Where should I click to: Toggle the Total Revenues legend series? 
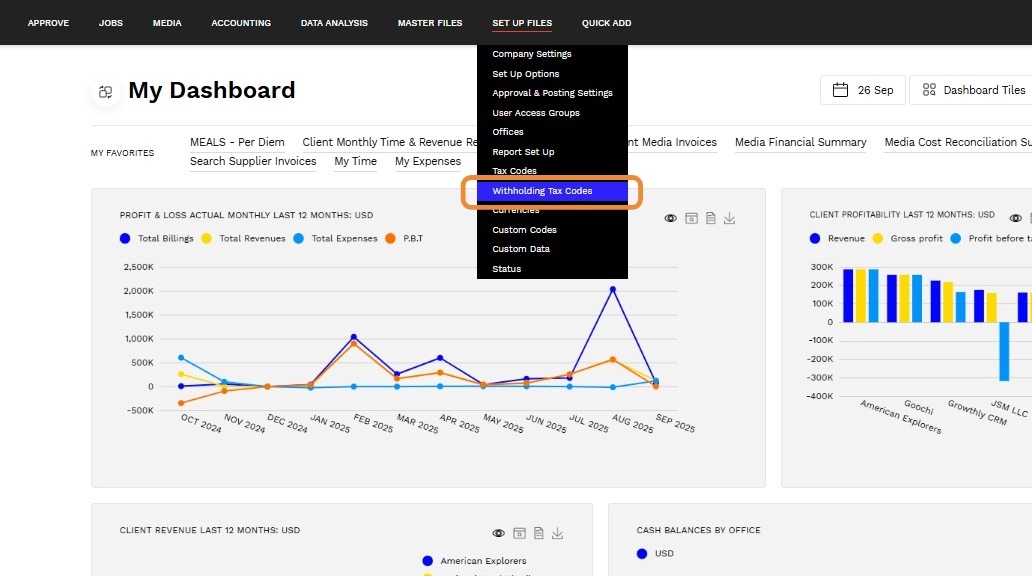tap(244, 238)
